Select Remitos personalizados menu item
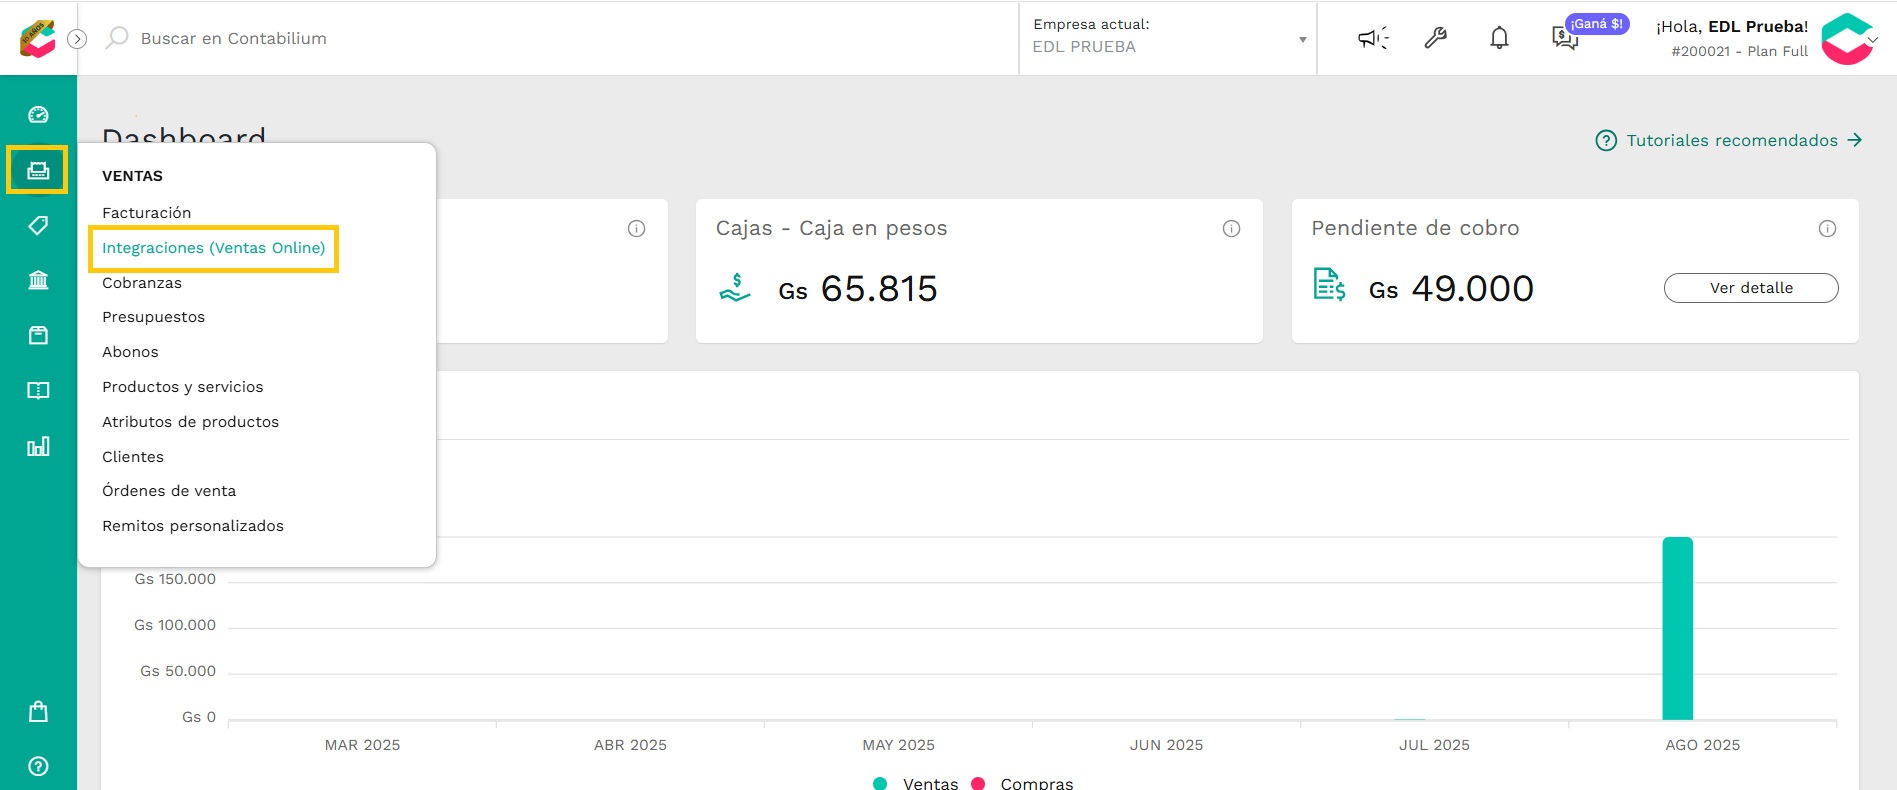1897x790 pixels. pyautogui.click(x=193, y=526)
